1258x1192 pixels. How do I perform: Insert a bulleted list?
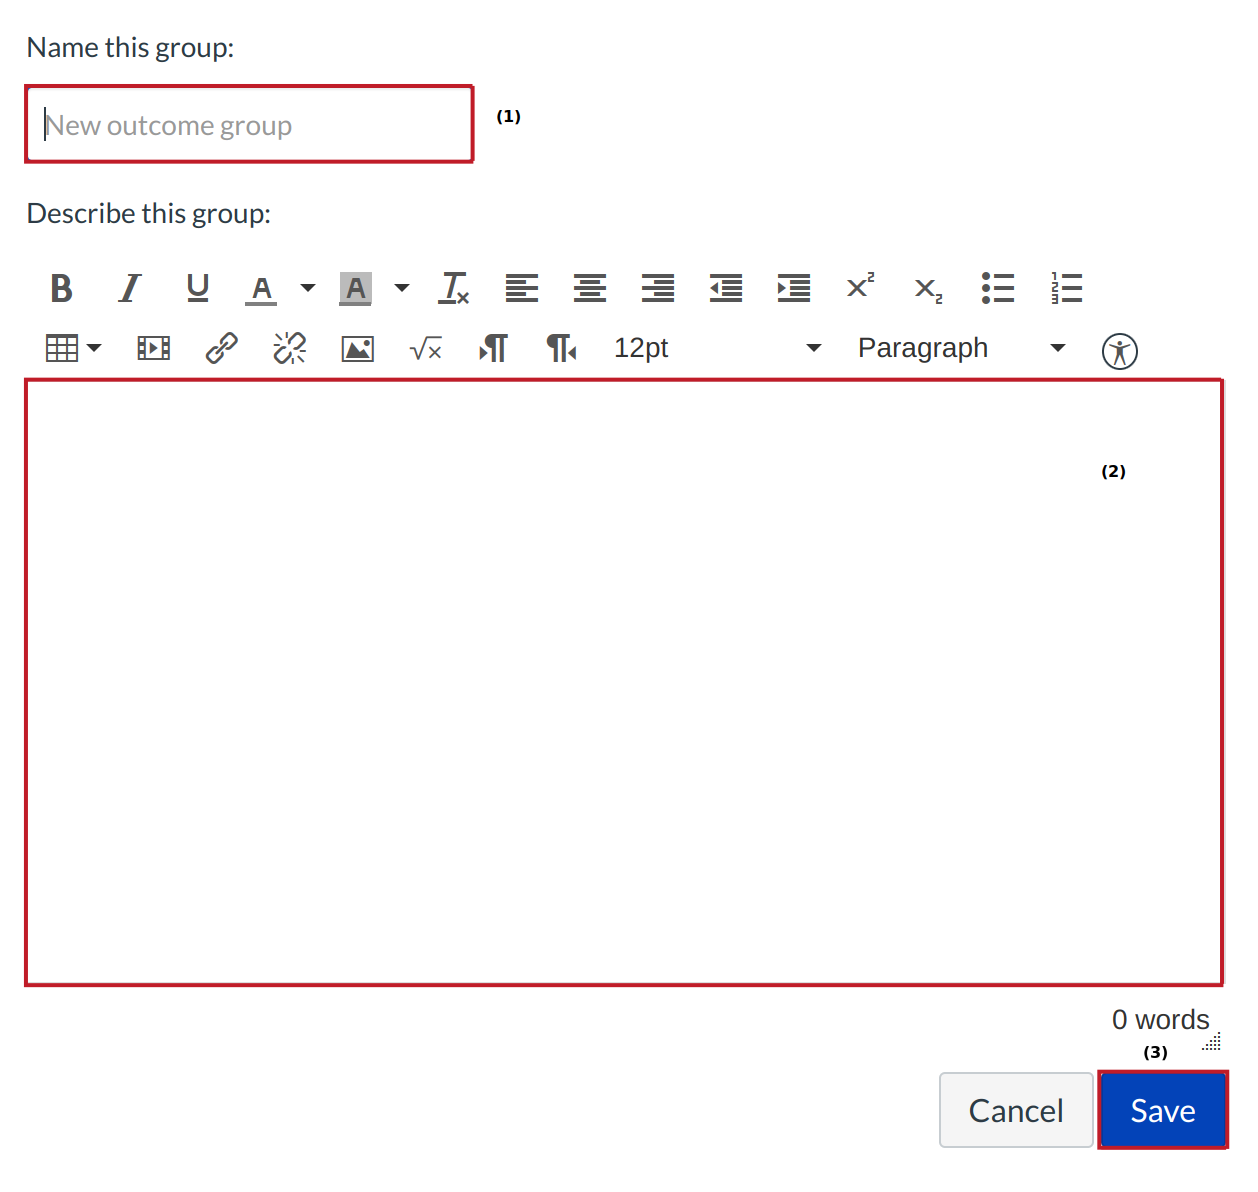[x=997, y=288]
